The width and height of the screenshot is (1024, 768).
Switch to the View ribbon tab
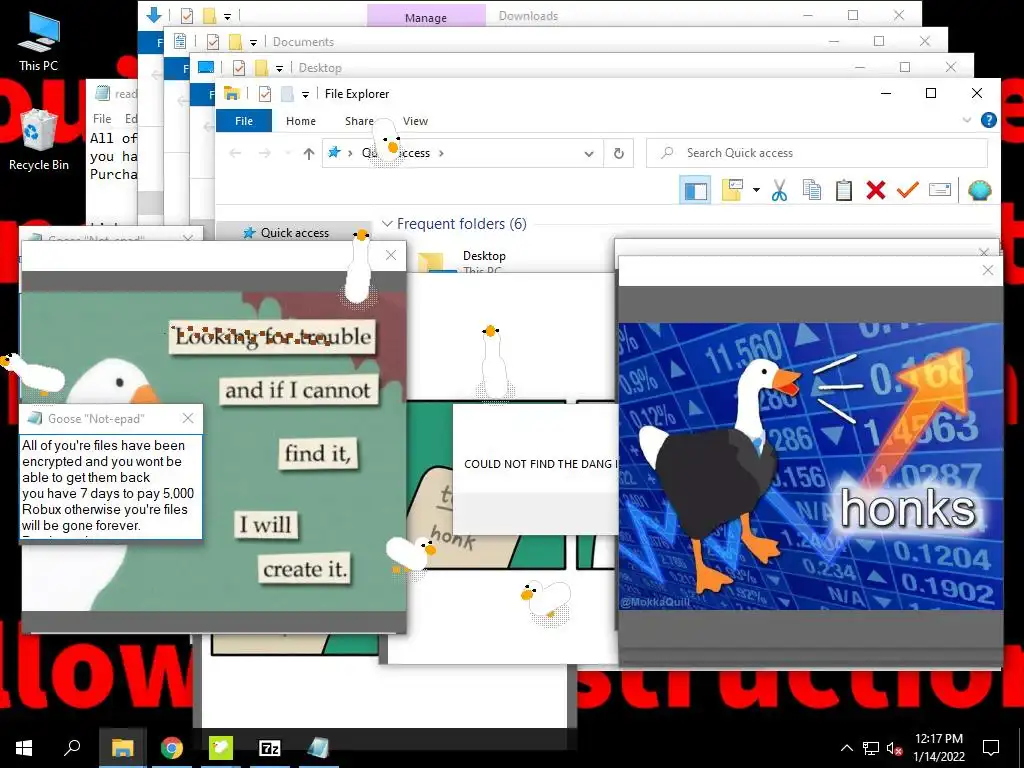[415, 121]
